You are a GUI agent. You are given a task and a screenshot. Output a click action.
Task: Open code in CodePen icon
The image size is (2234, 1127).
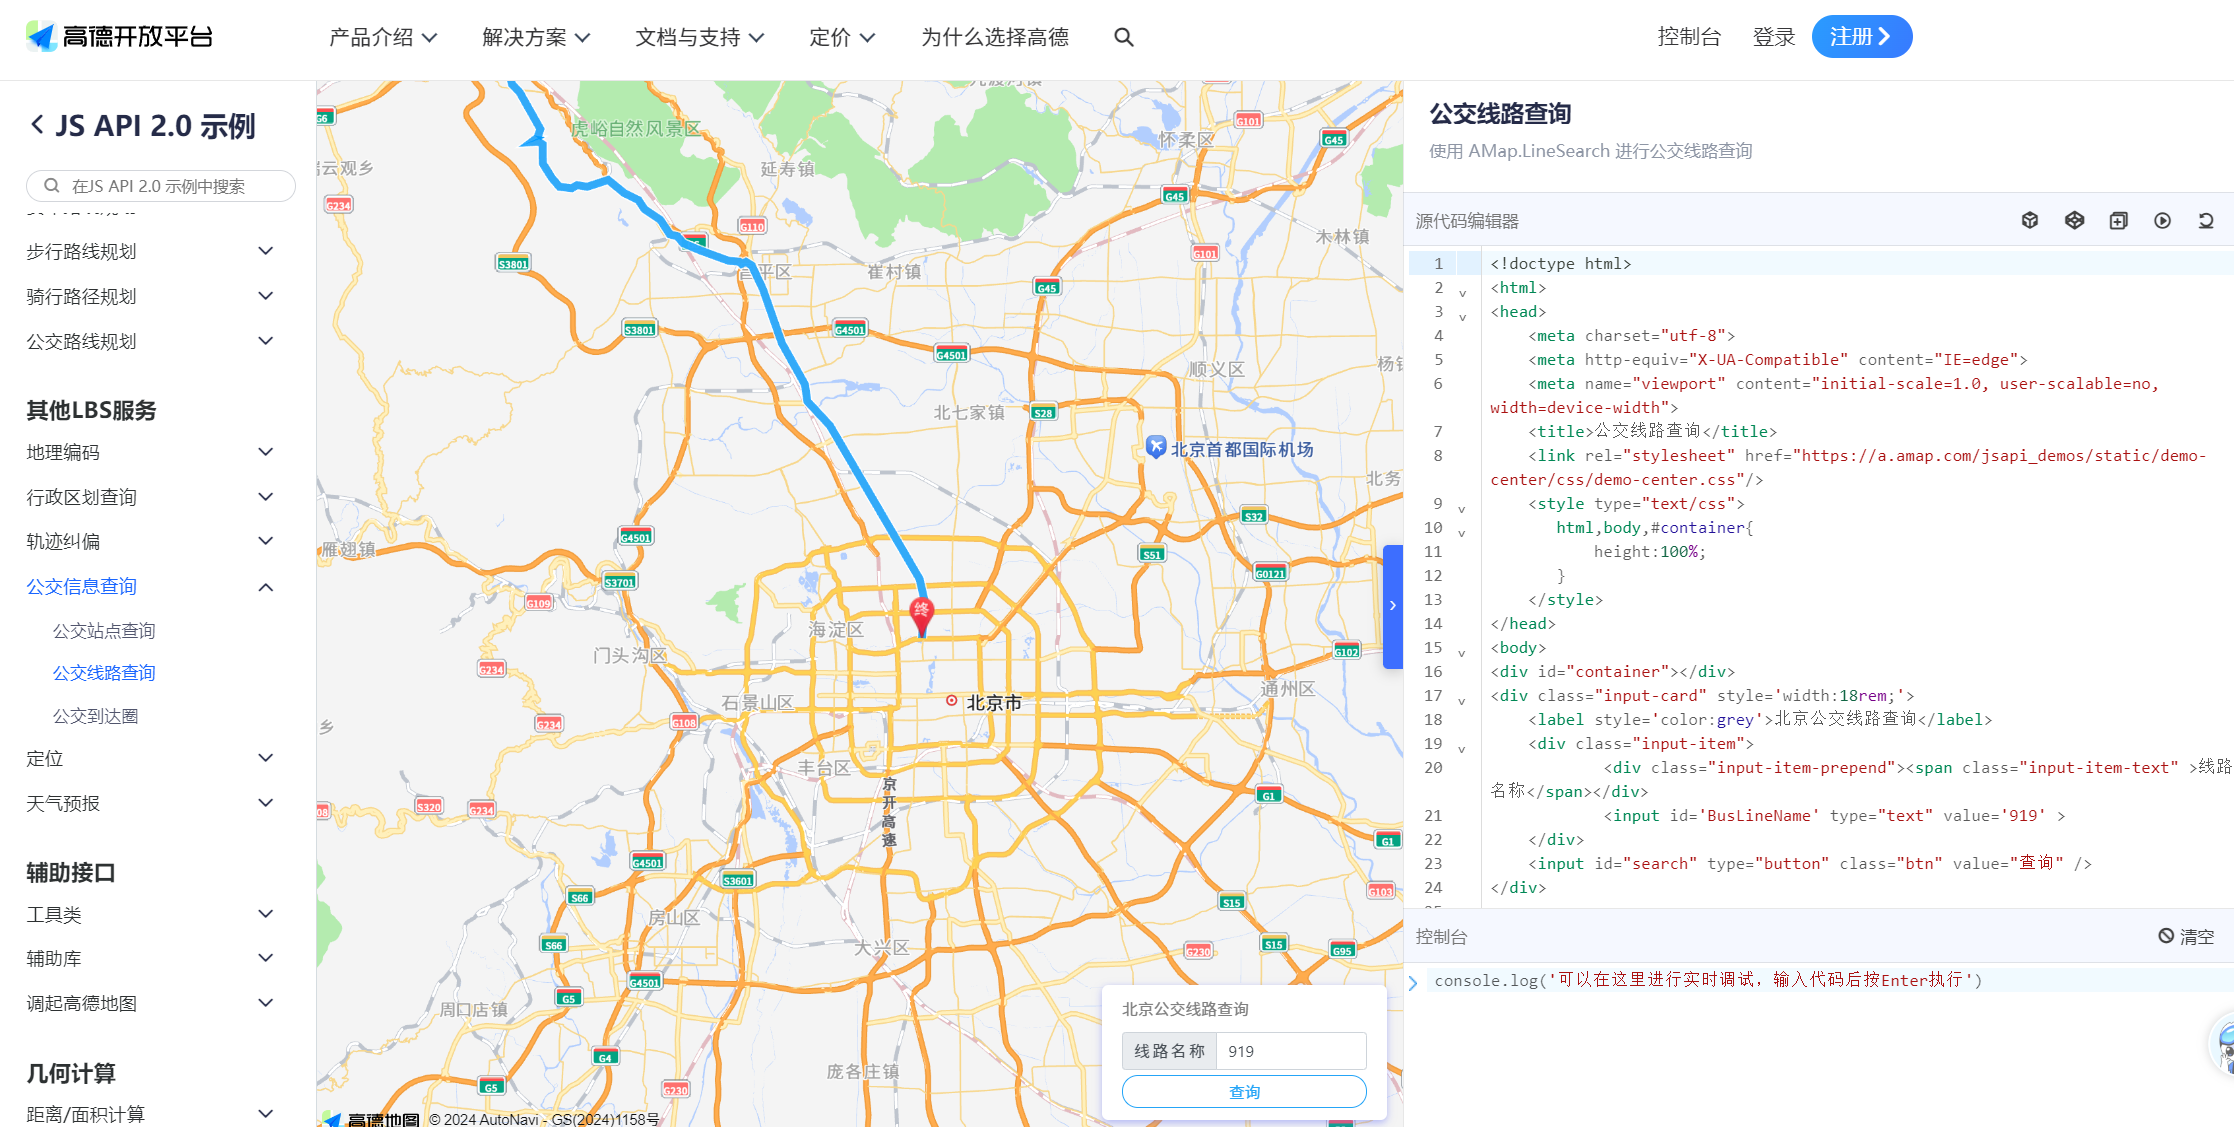pos(2075,220)
